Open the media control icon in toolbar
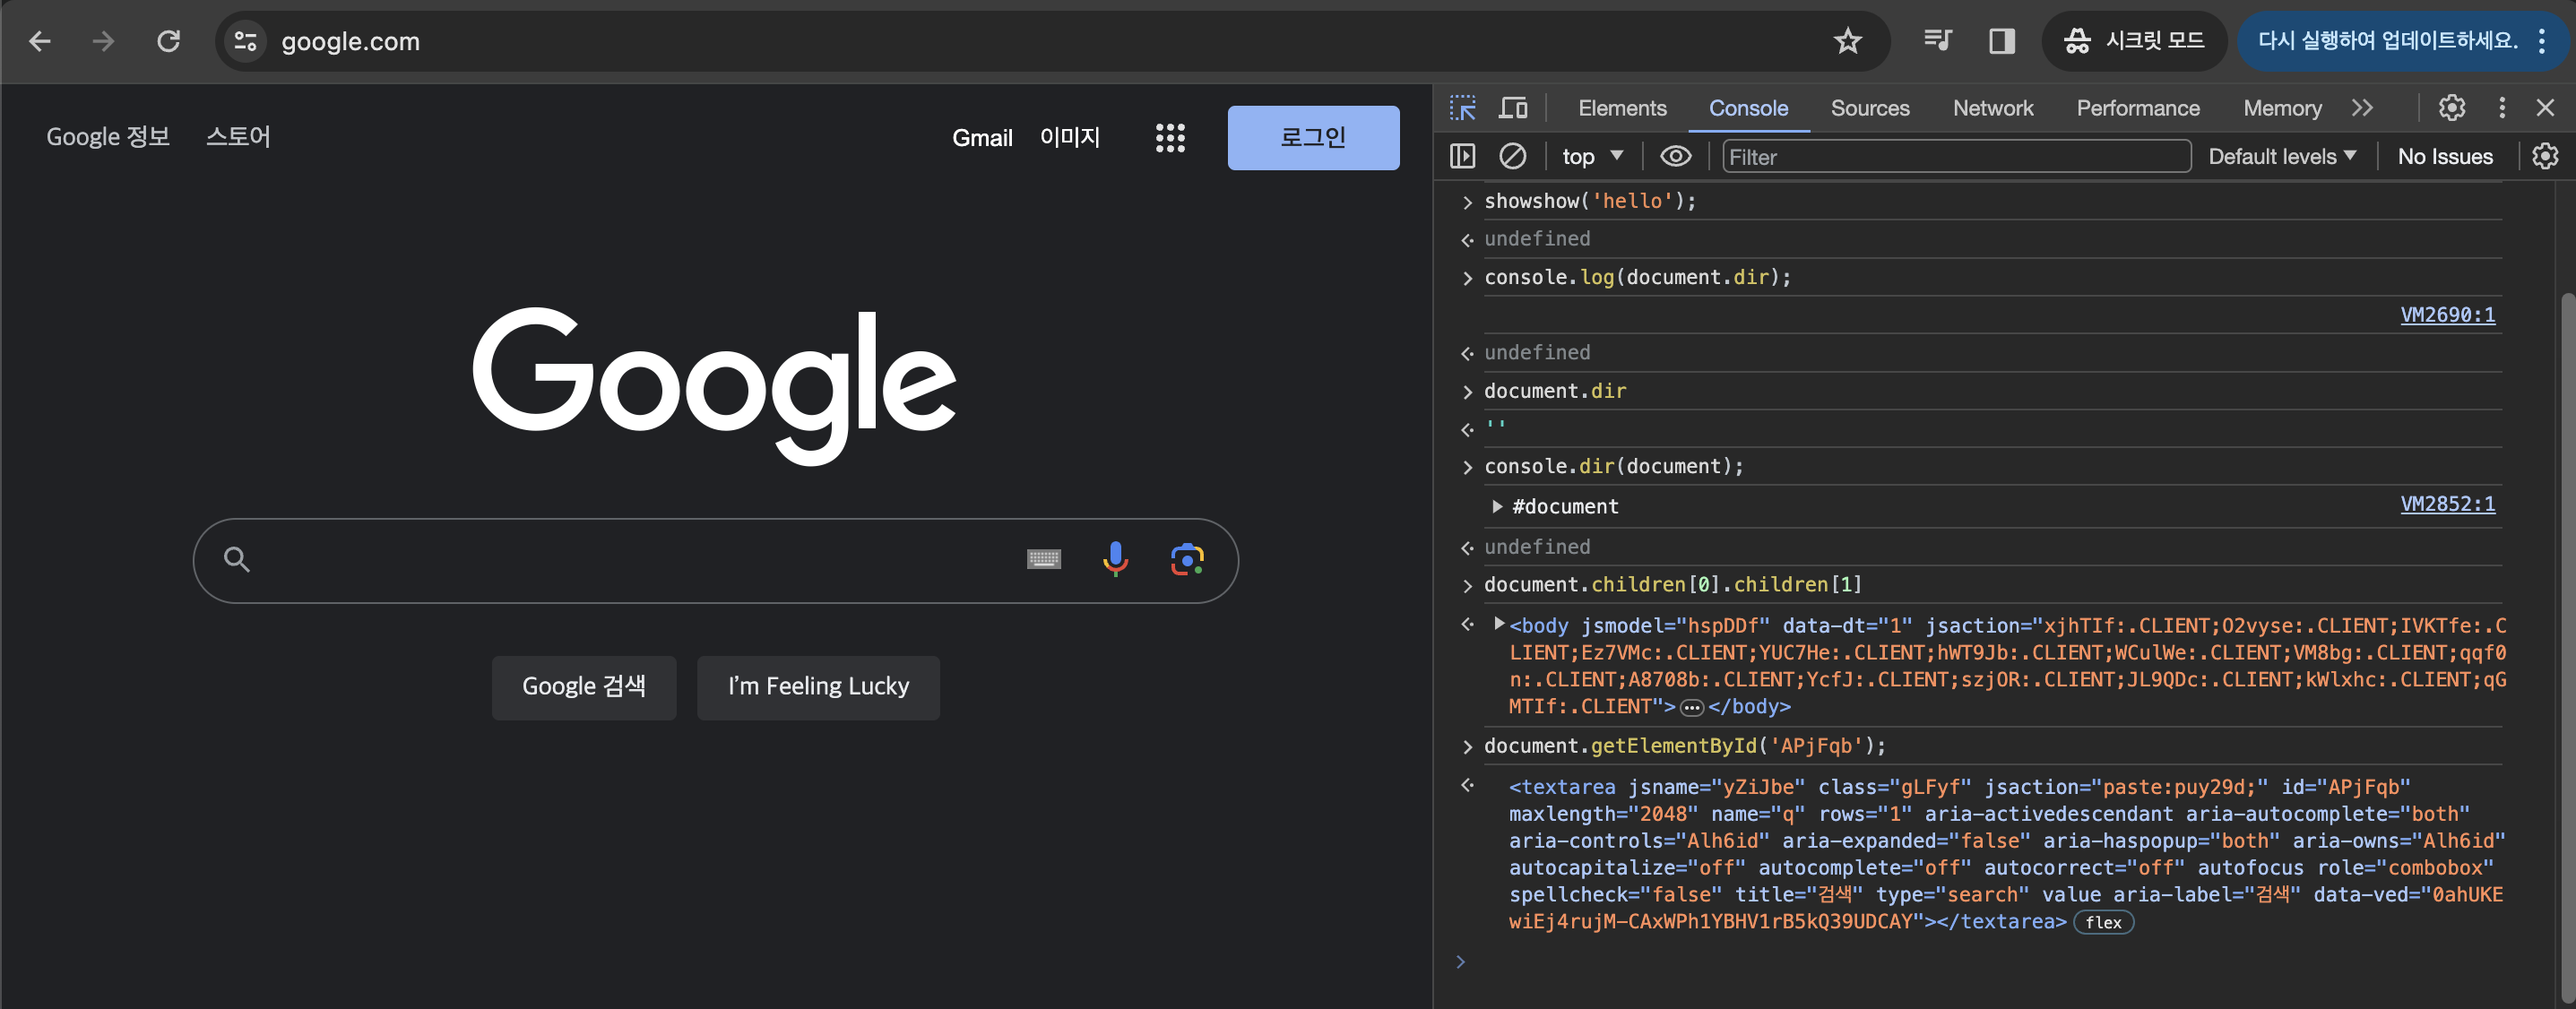Image resolution: width=2576 pixels, height=1009 pixels. [x=1937, y=41]
